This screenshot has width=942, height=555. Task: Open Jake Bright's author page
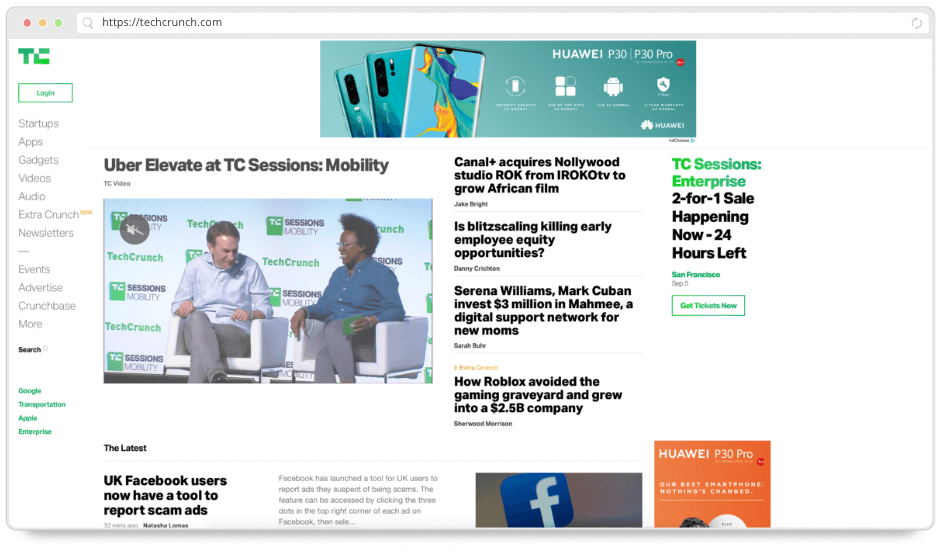[471, 204]
